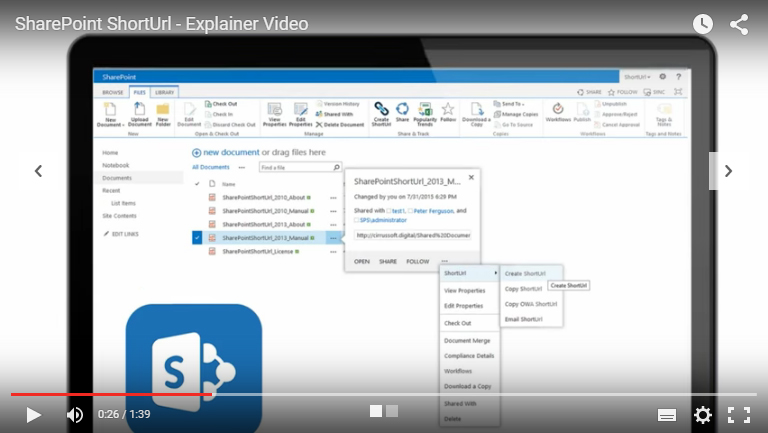Open ellipsis menu for SharePointShortUrl_2010_Manual
The height and width of the screenshot is (433, 768).
333,211
